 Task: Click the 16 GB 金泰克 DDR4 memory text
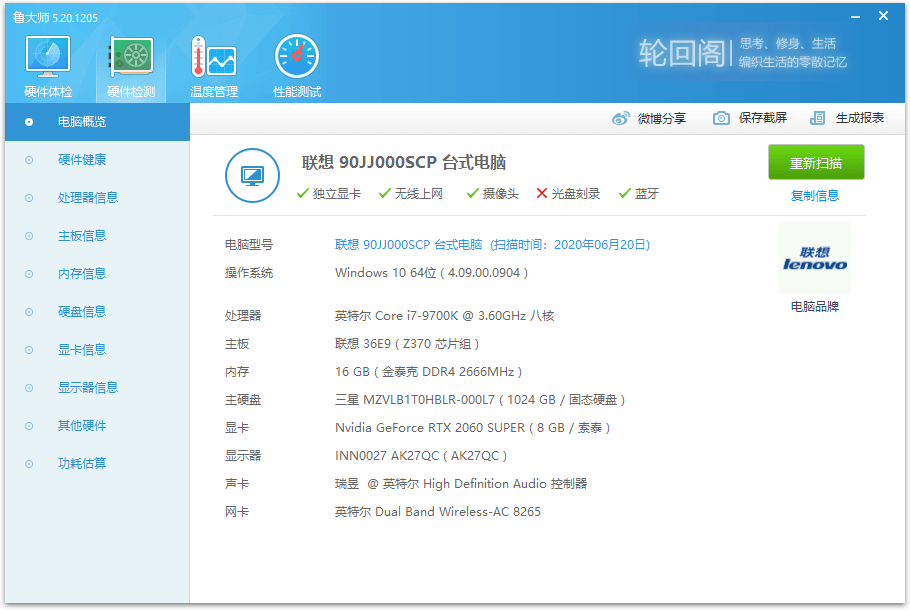[x=428, y=372]
